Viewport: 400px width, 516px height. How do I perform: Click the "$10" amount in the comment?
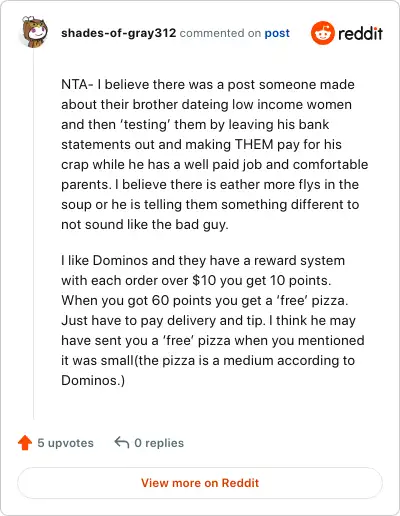click(204, 281)
